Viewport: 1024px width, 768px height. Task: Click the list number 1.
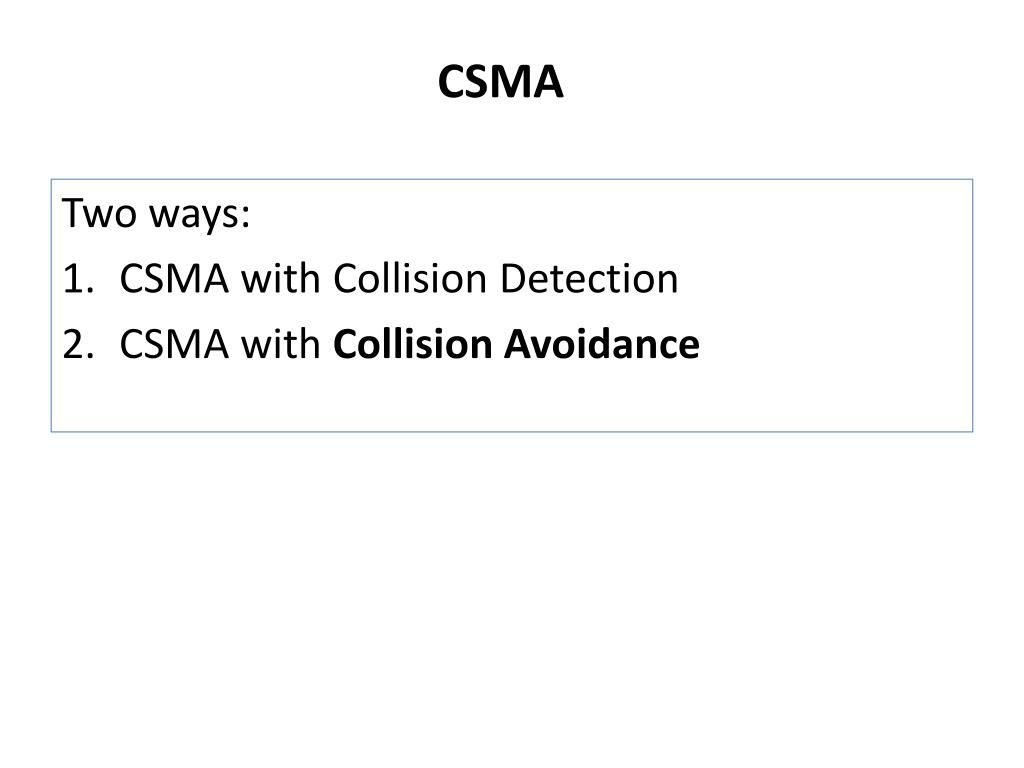[x=78, y=279]
